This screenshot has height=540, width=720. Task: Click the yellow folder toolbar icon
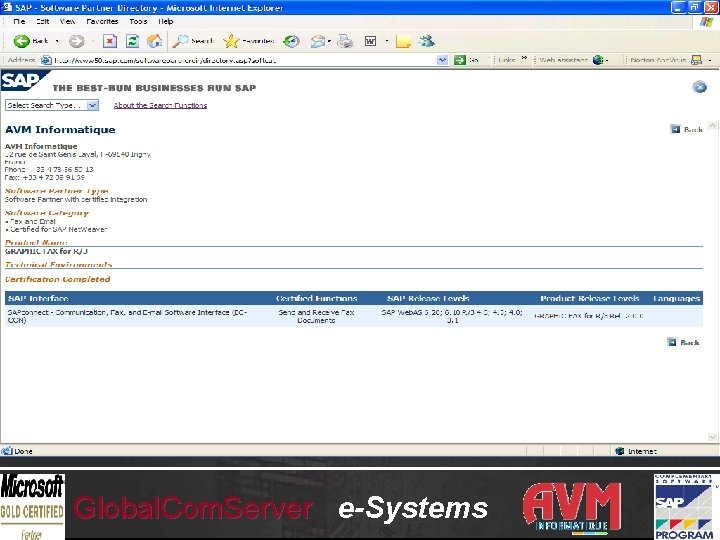(x=403, y=42)
